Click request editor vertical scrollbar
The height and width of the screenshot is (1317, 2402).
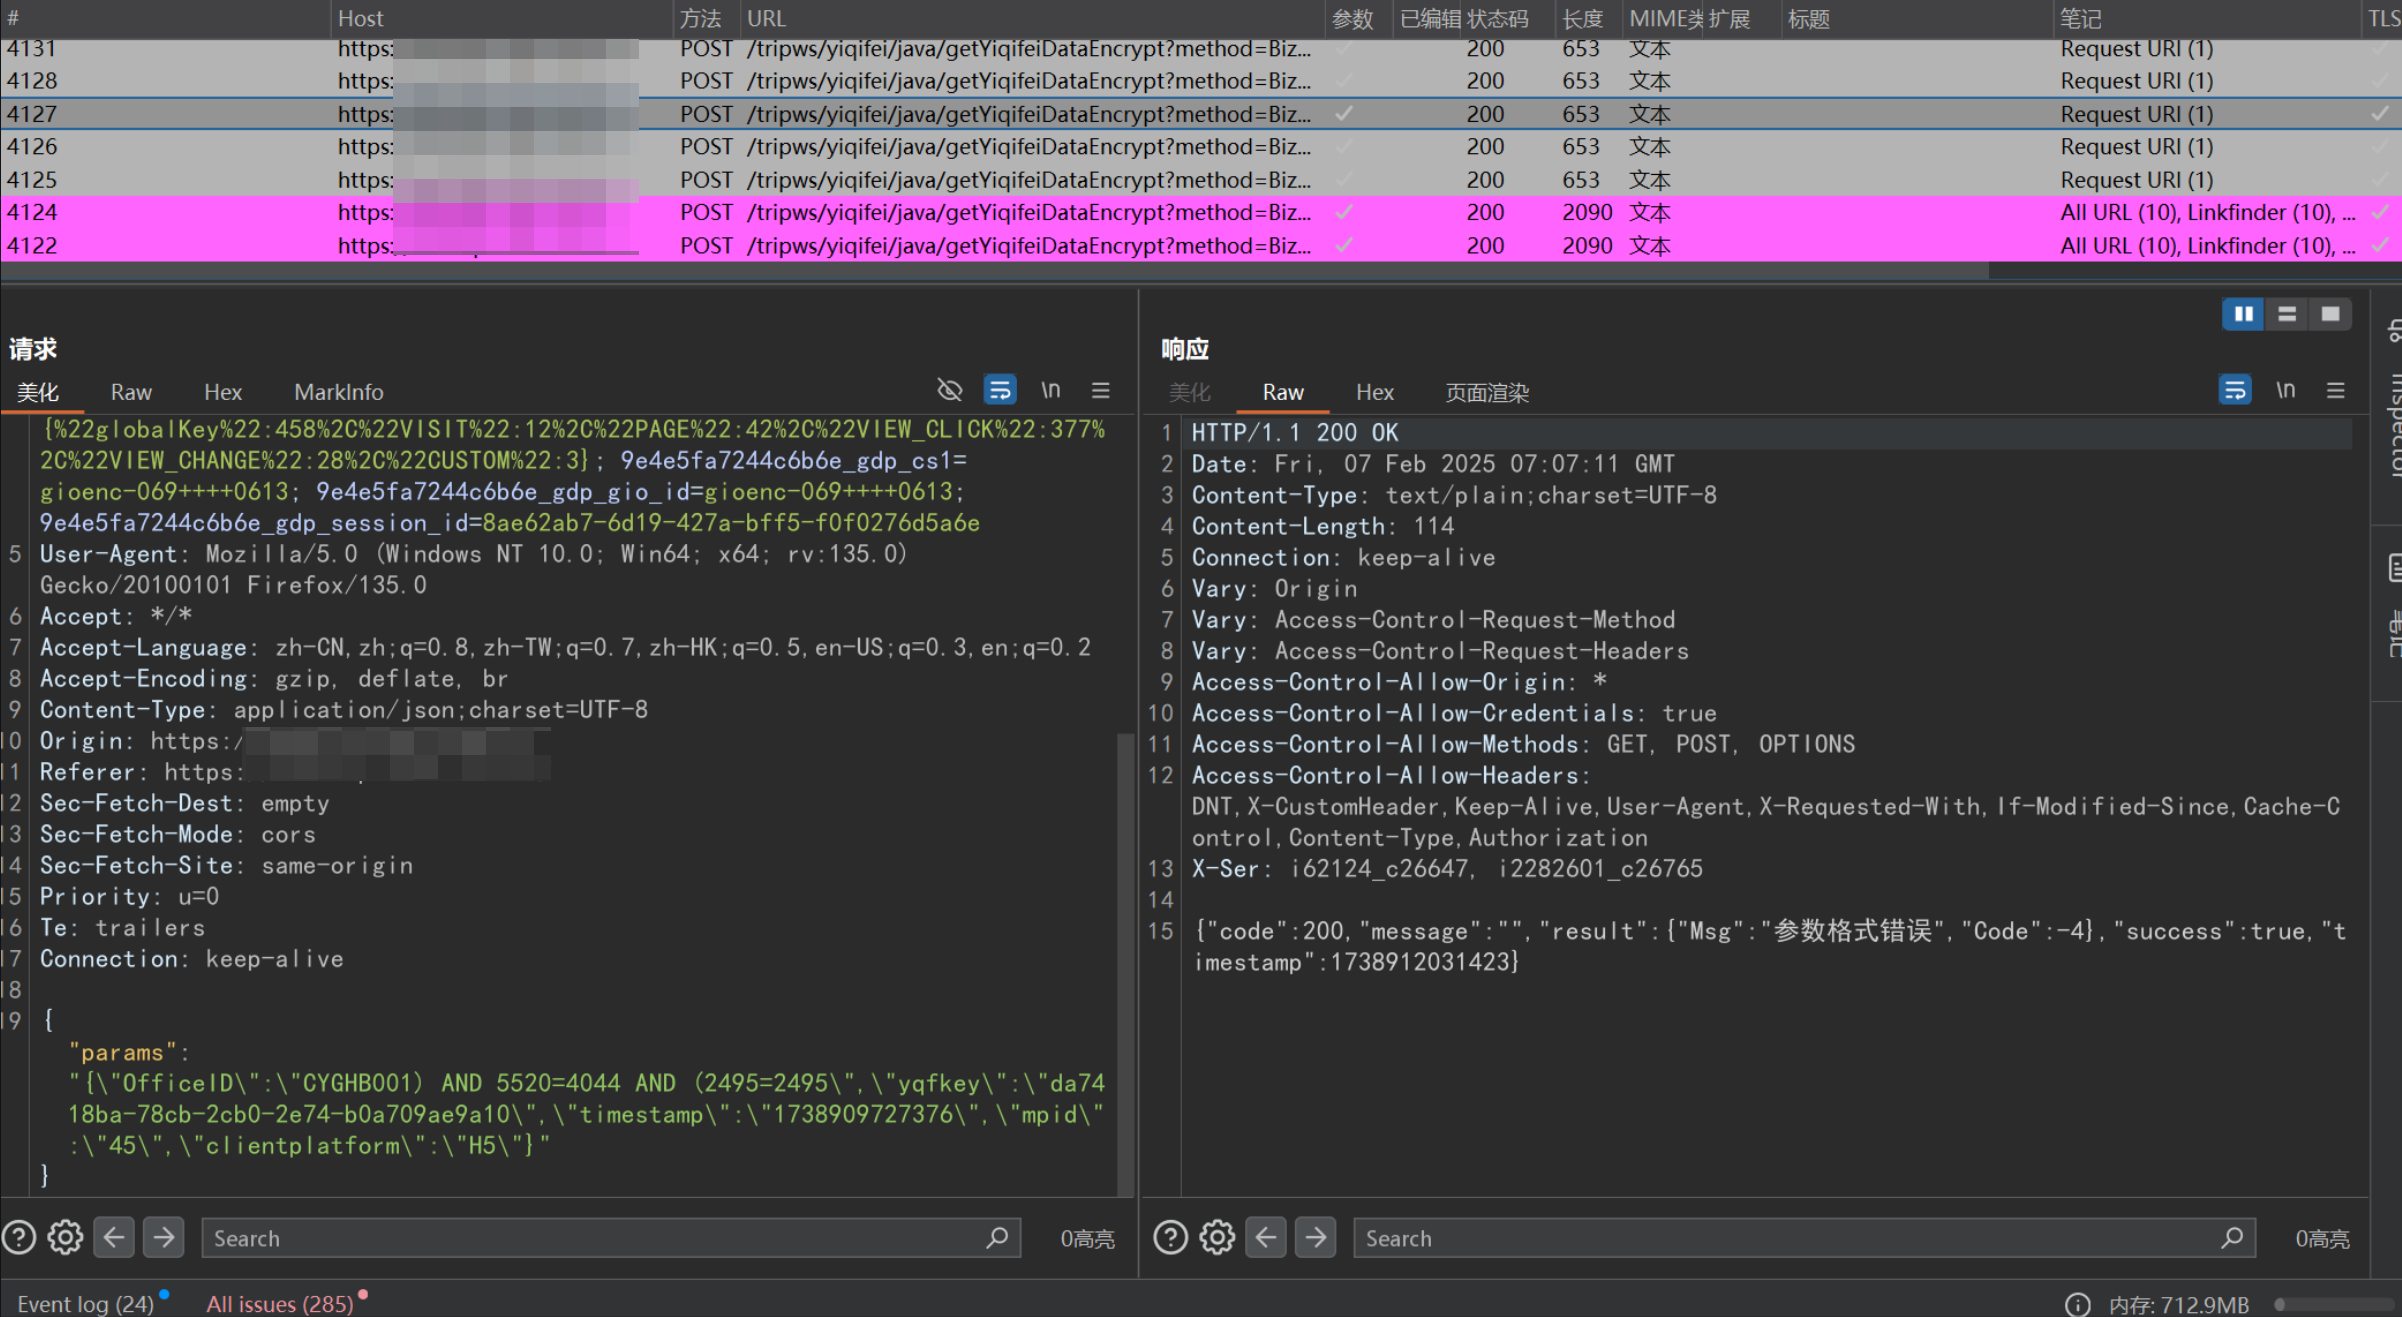pyautogui.click(x=1125, y=964)
